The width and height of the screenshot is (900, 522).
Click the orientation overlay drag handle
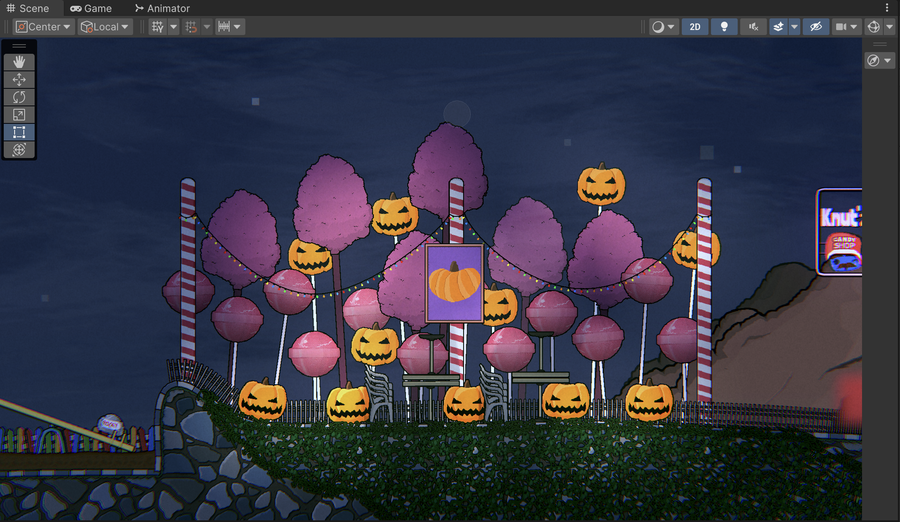879,44
